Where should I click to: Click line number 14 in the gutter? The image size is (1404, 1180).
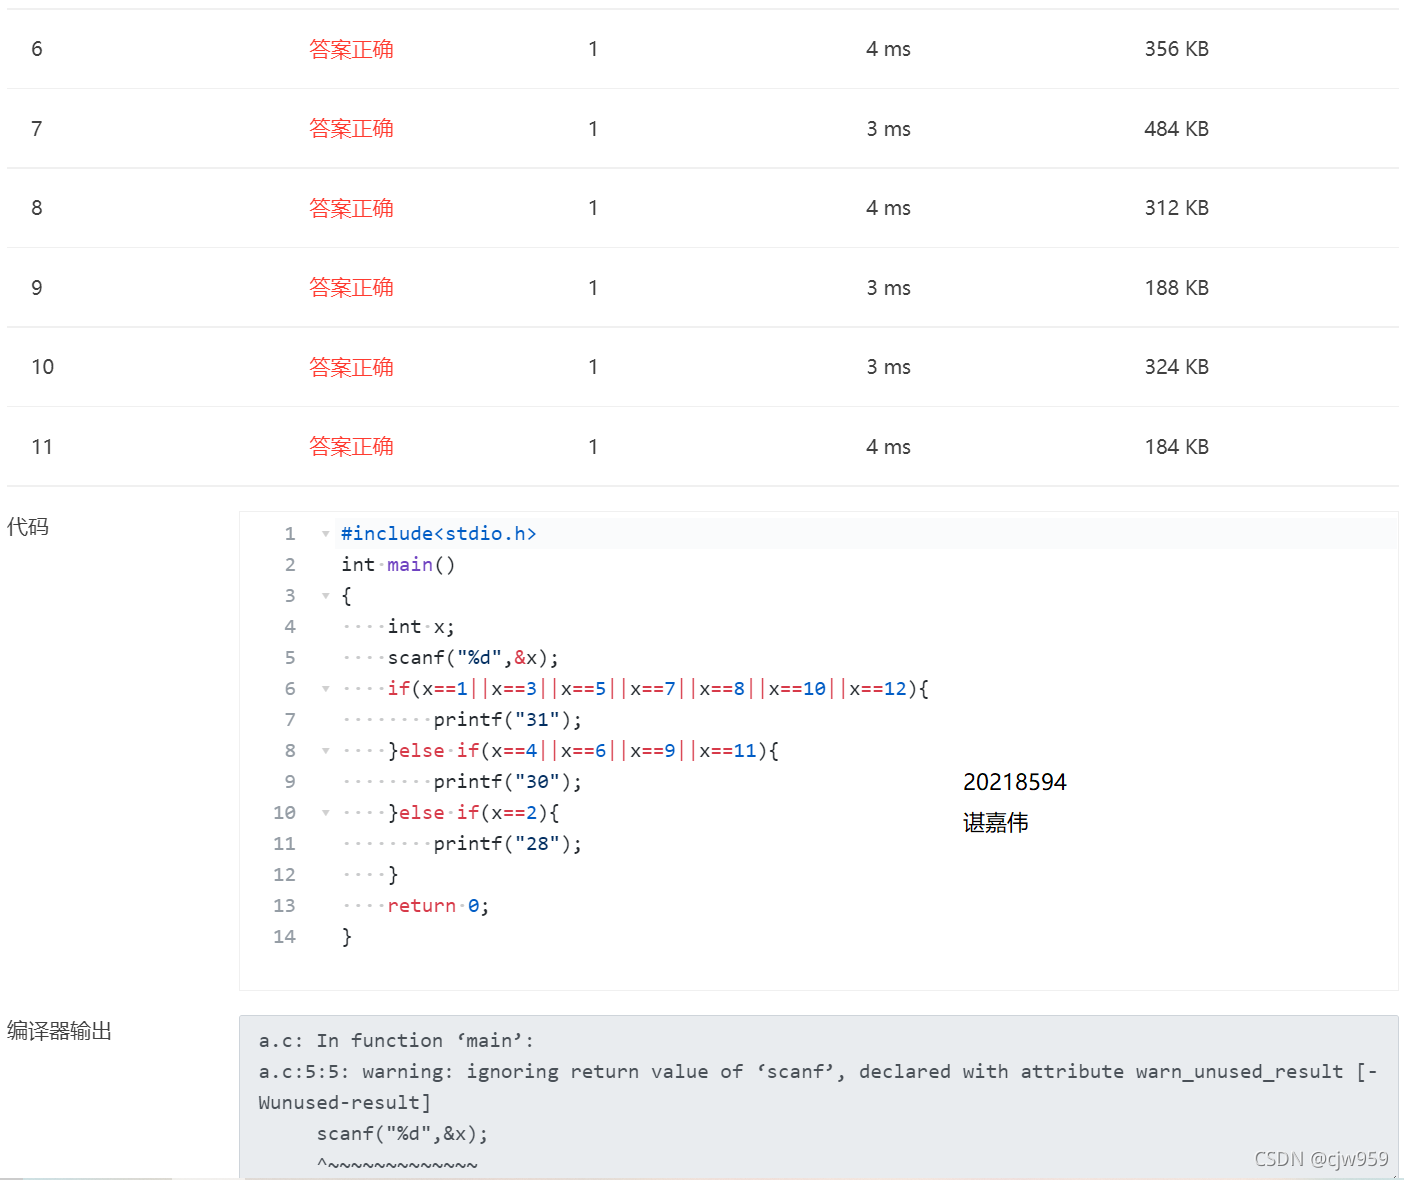[x=284, y=937]
